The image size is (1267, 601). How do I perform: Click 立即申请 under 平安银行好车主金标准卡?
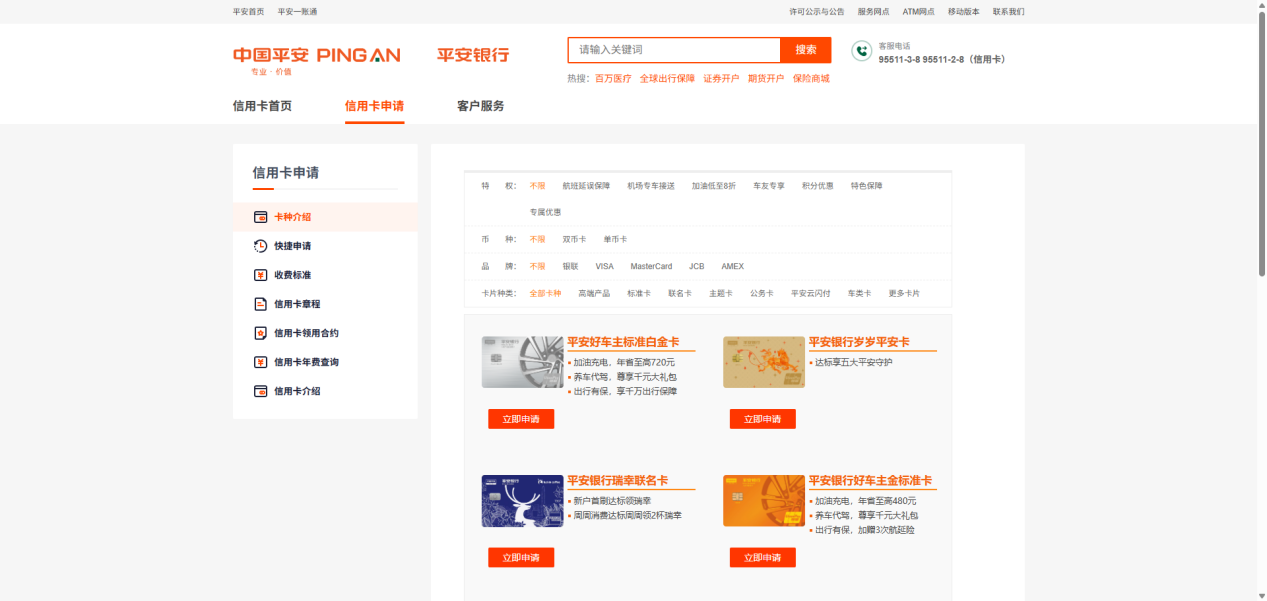(x=763, y=558)
